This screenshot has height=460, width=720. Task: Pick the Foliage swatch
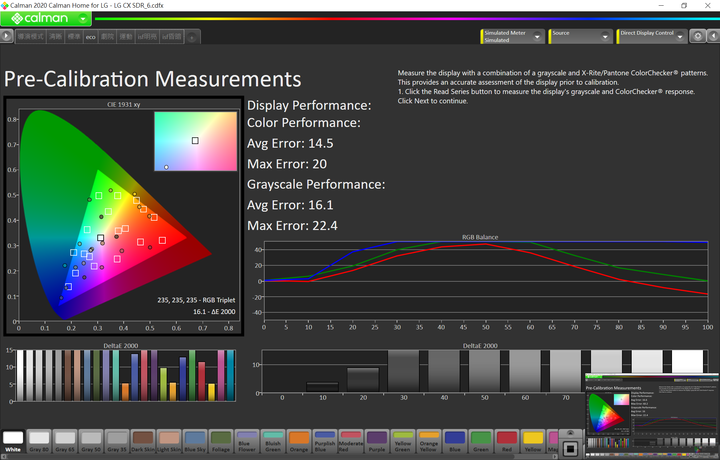pos(221,442)
